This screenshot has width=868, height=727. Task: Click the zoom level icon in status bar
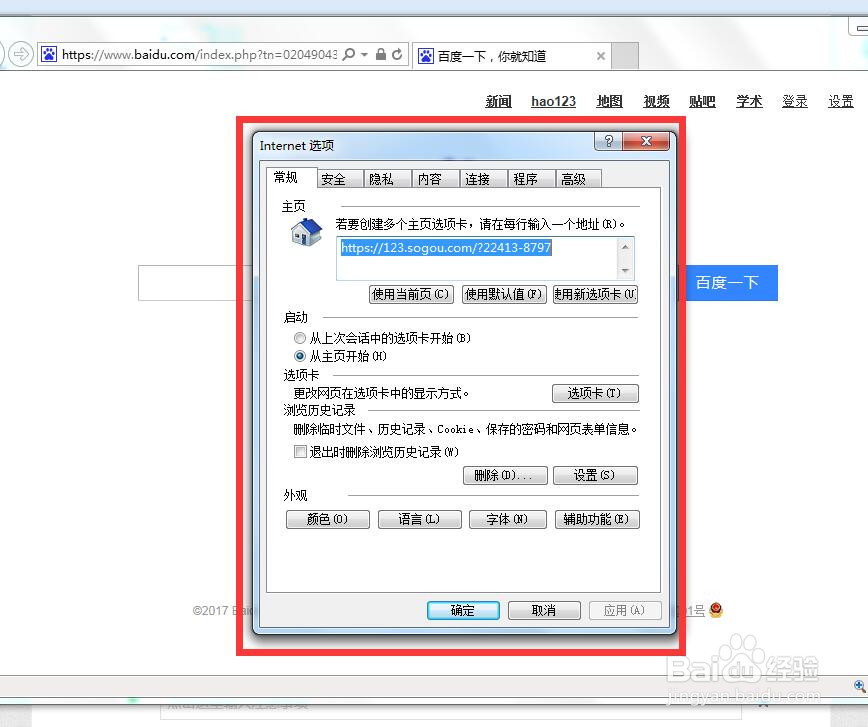(860, 687)
